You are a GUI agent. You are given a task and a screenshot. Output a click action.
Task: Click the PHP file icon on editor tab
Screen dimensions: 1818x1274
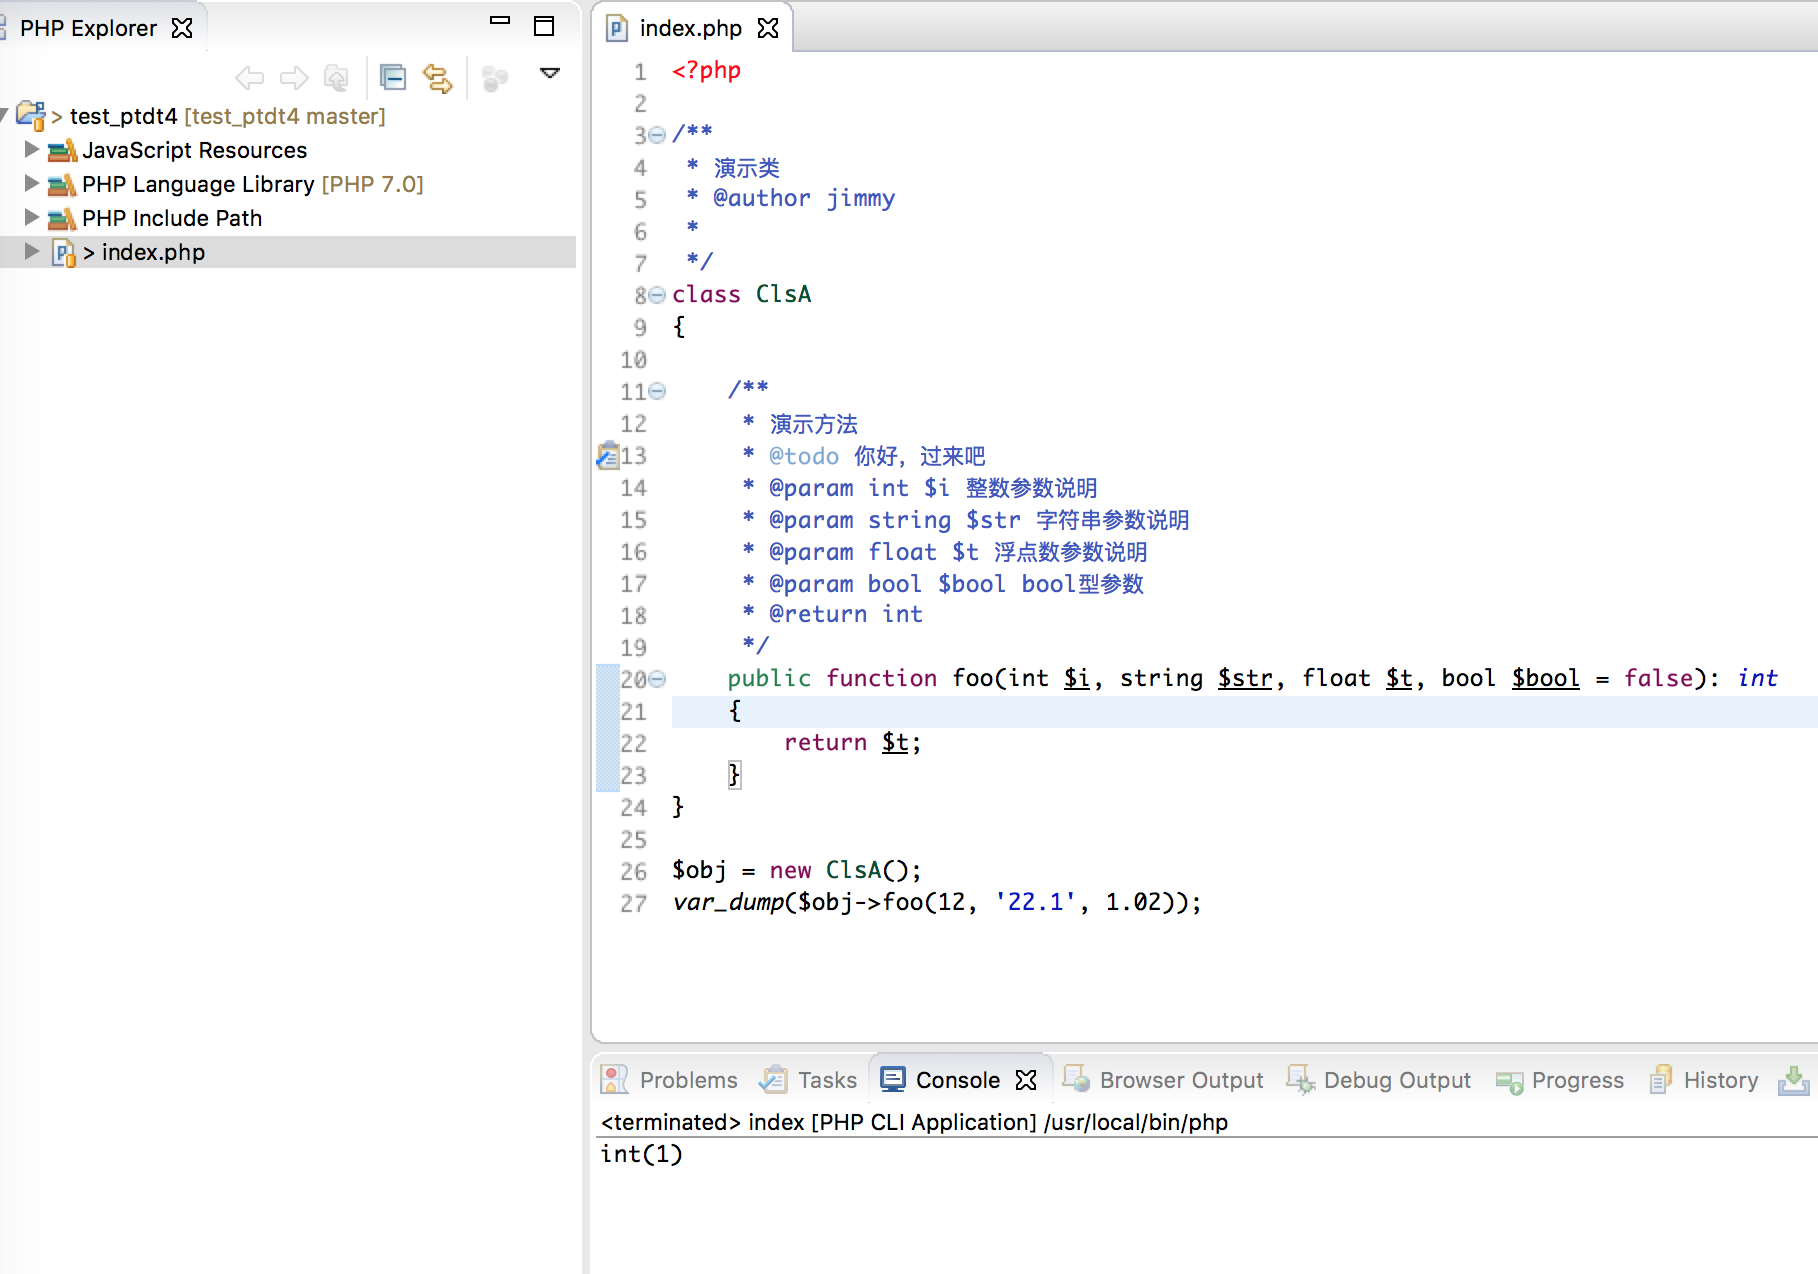(x=617, y=28)
